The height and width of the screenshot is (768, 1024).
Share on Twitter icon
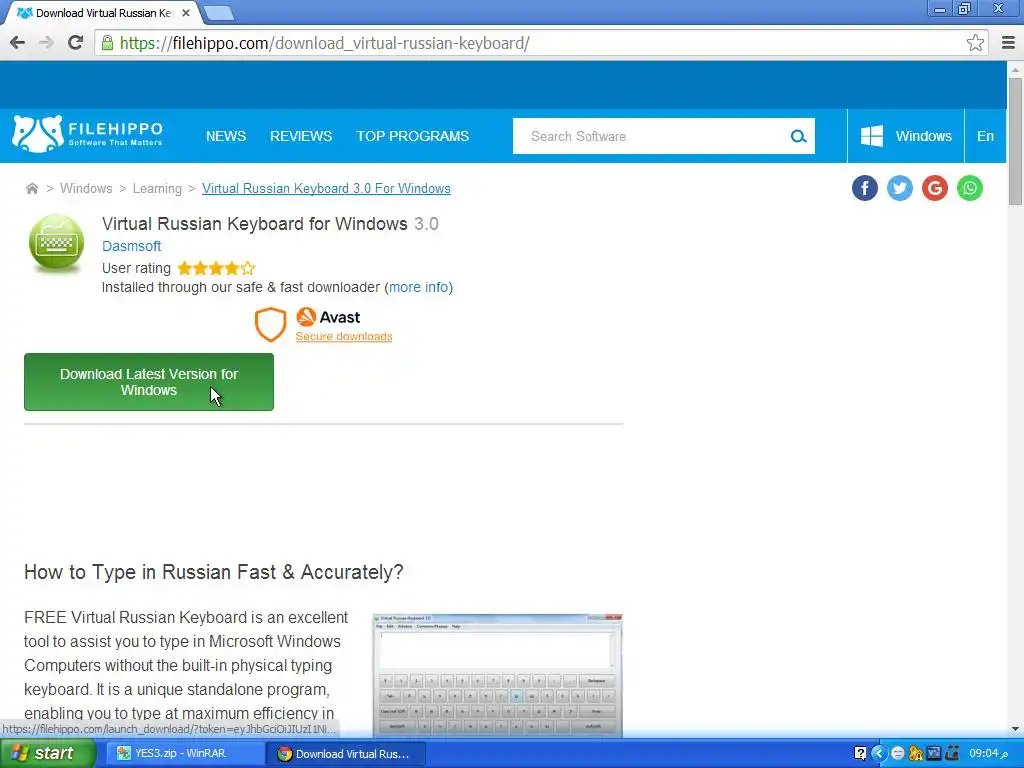(899, 188)
